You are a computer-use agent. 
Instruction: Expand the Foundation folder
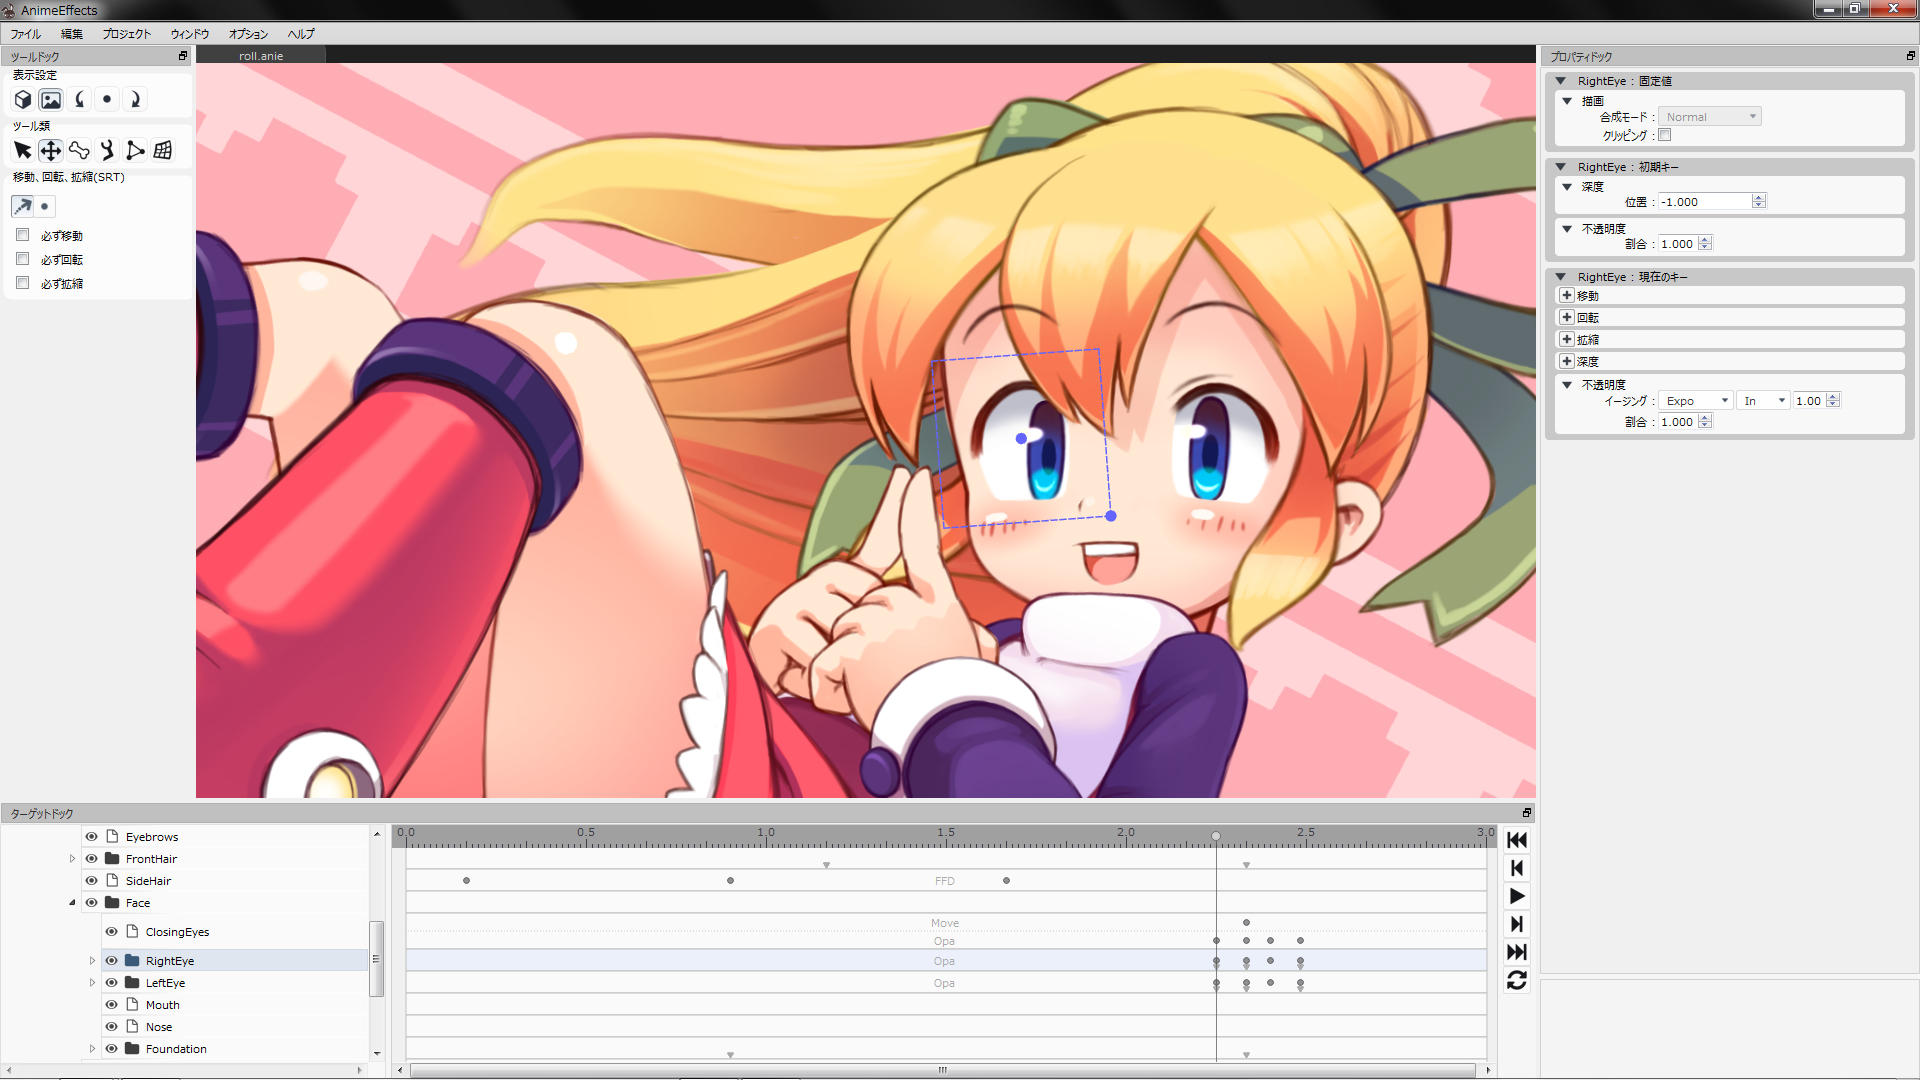tap(92, 1049)
